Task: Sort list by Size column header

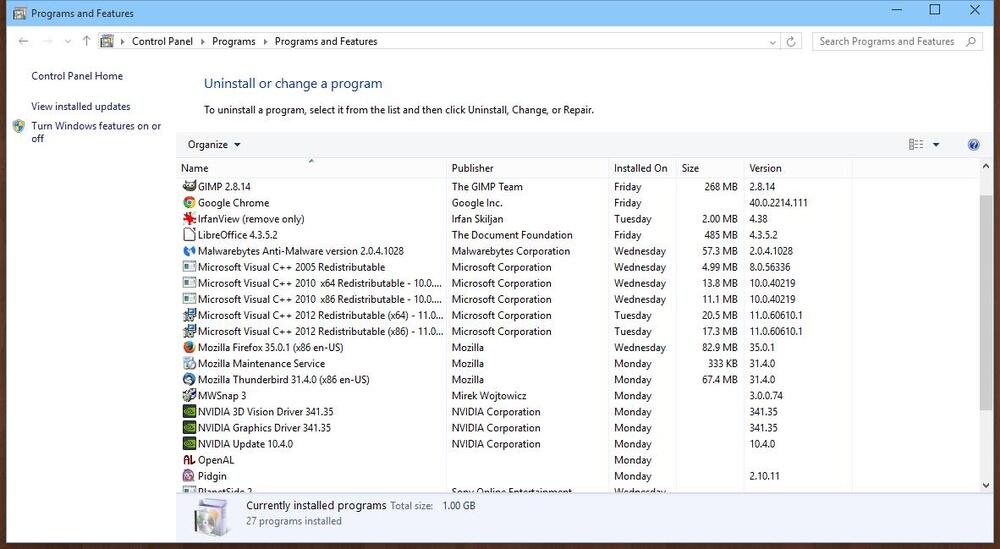Action: tap(710, 168)
